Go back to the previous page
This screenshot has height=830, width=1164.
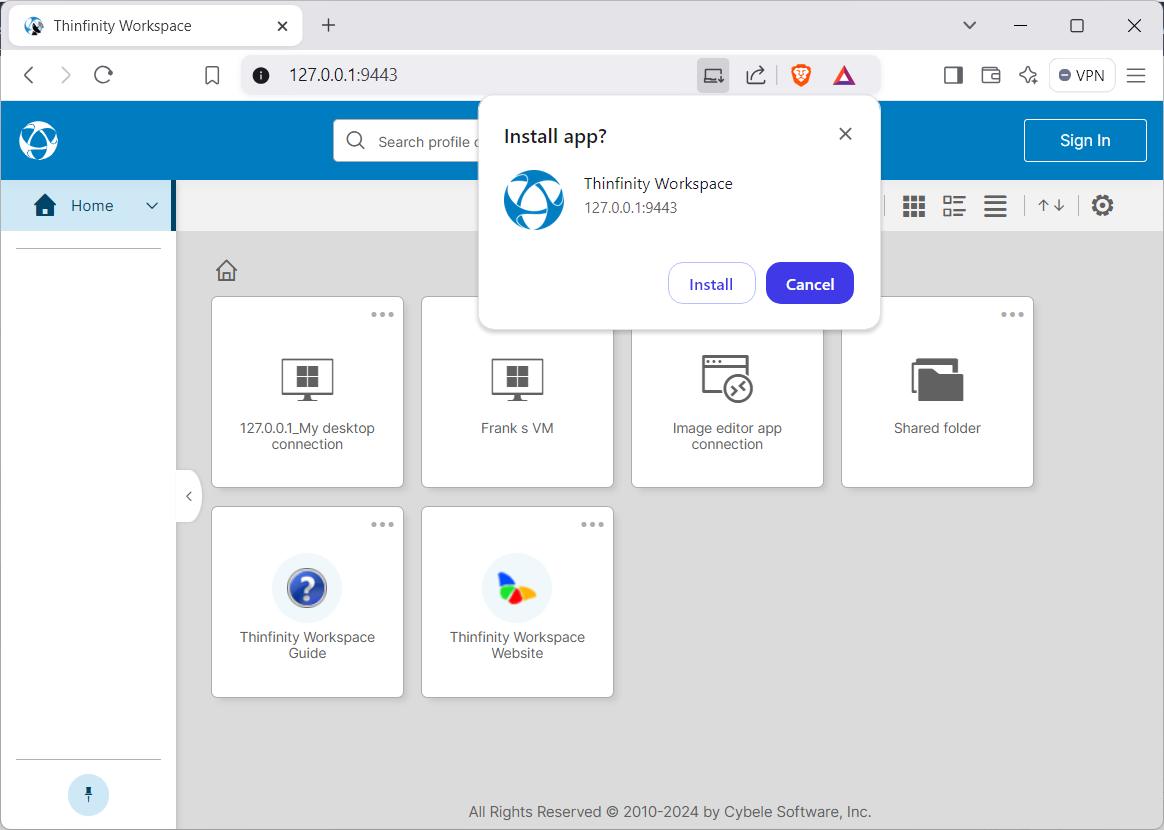[29, 75]
